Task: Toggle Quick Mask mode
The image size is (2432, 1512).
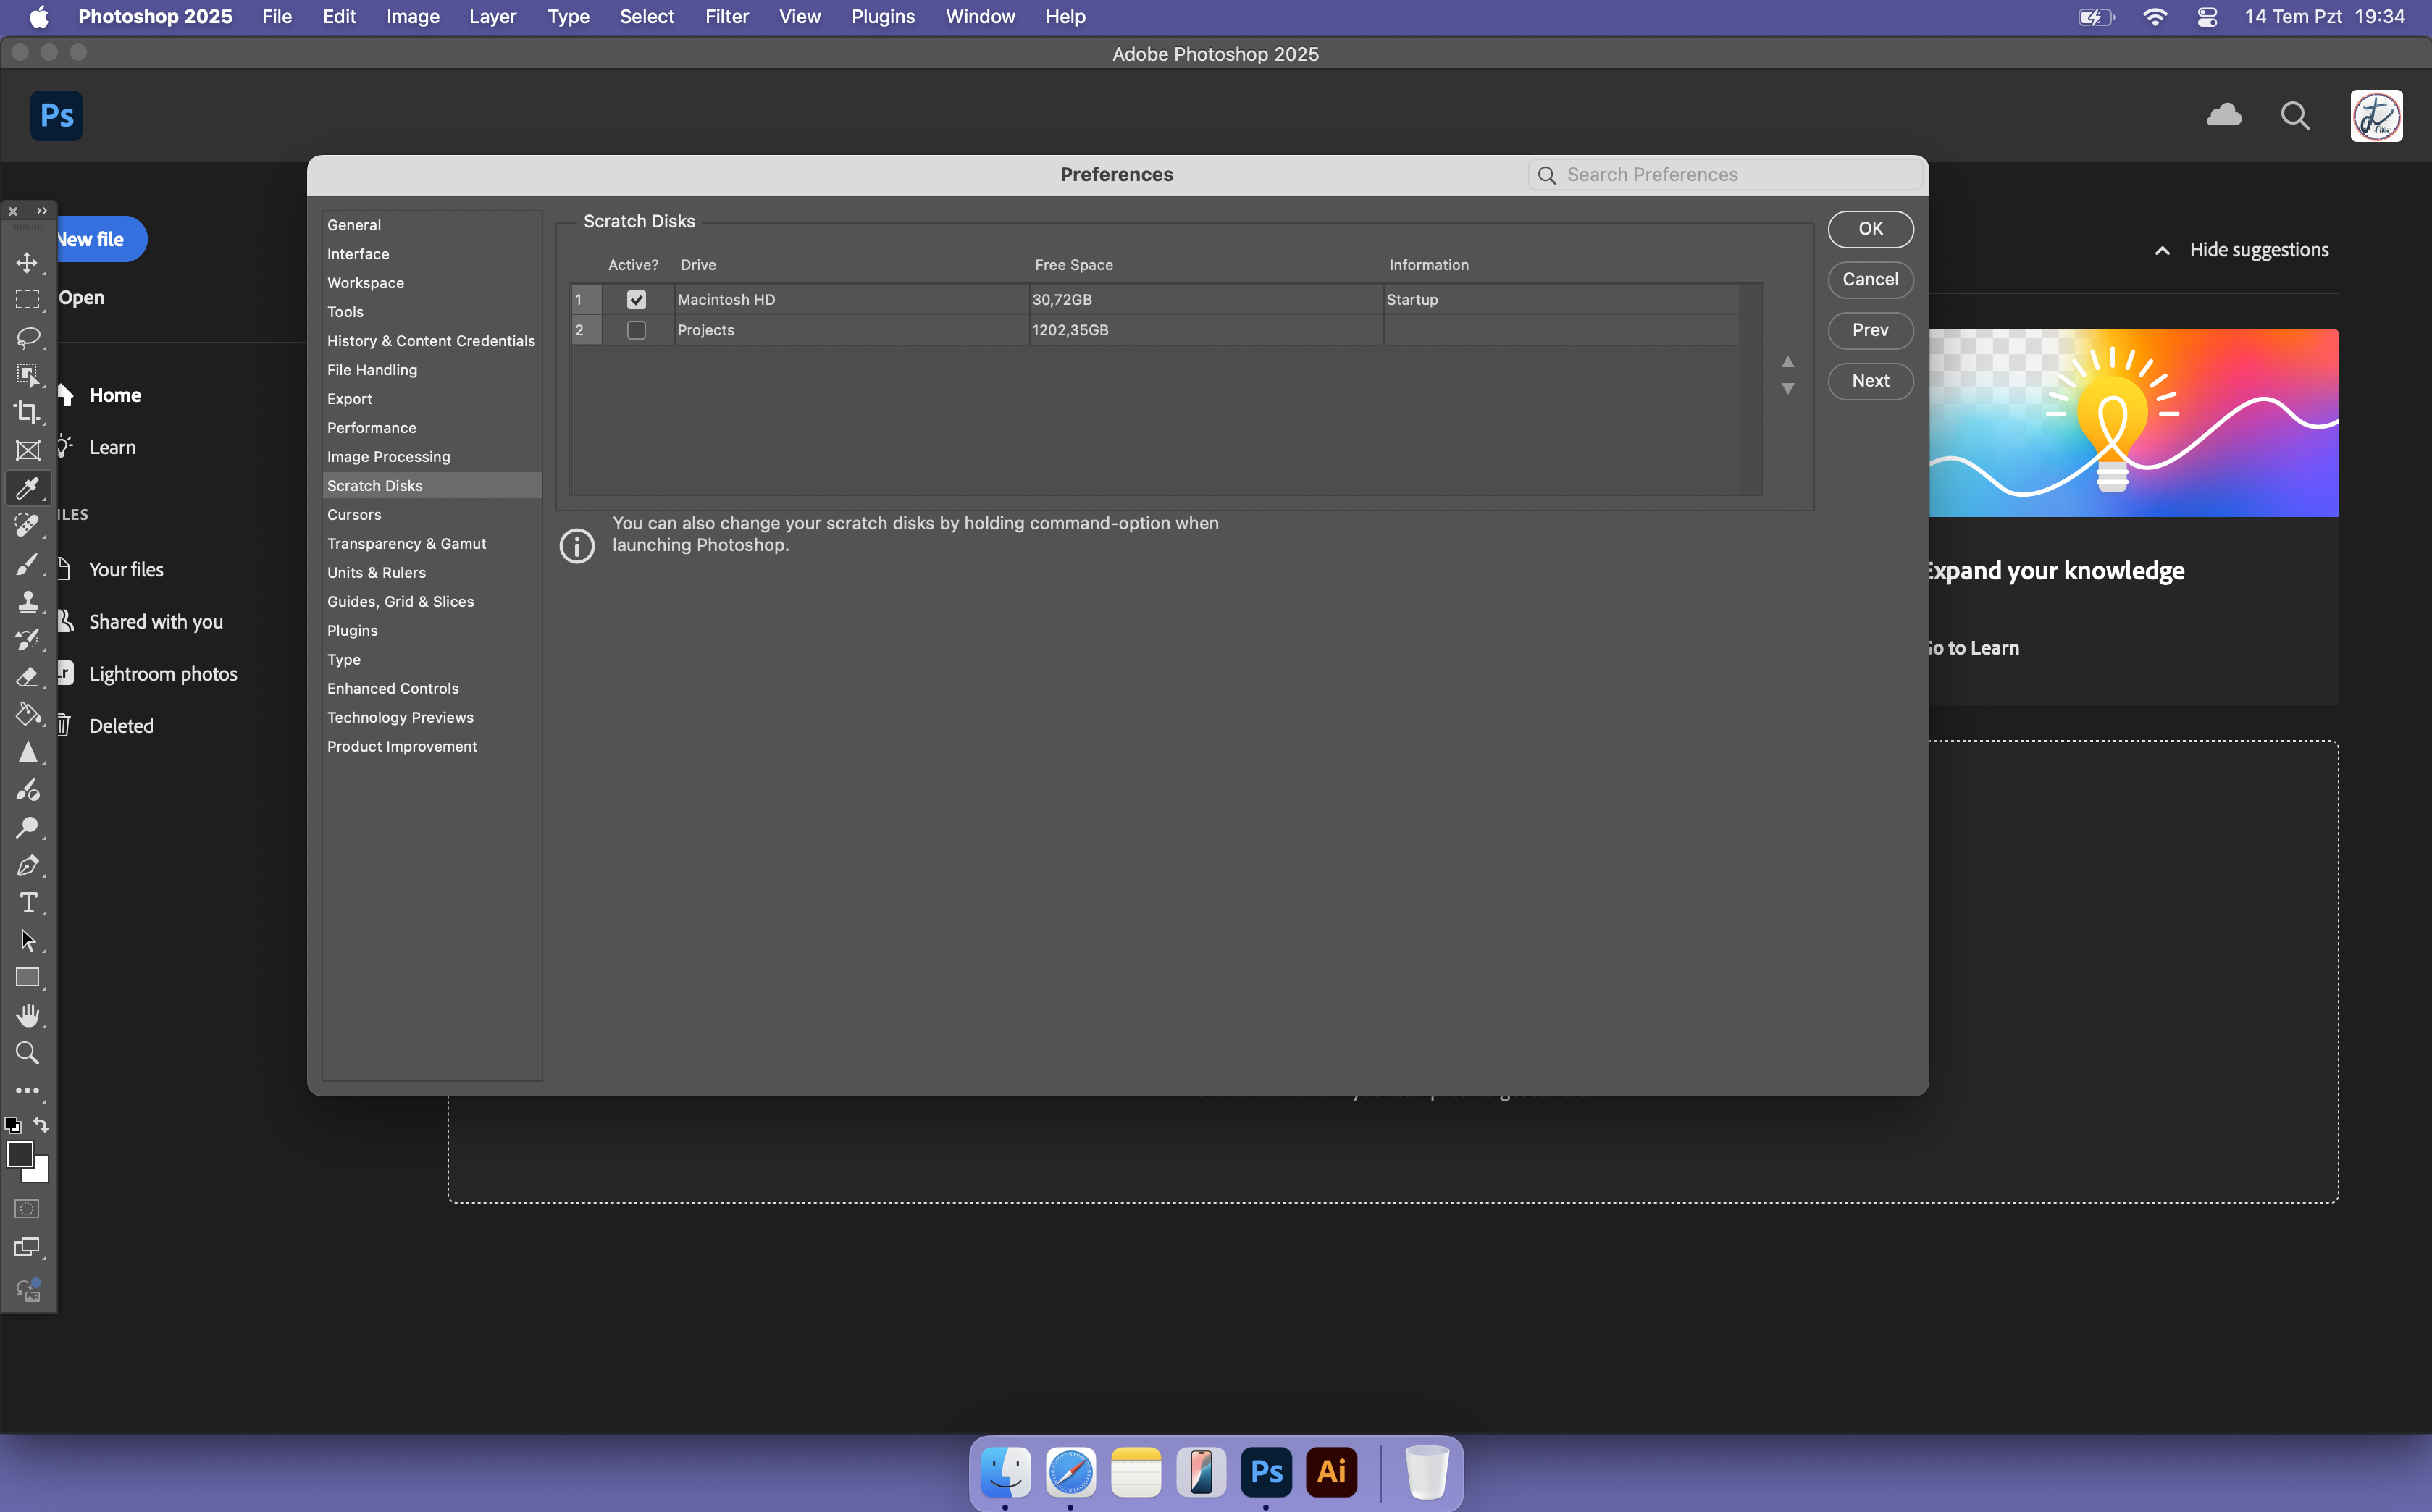Action: (27, 1209)
